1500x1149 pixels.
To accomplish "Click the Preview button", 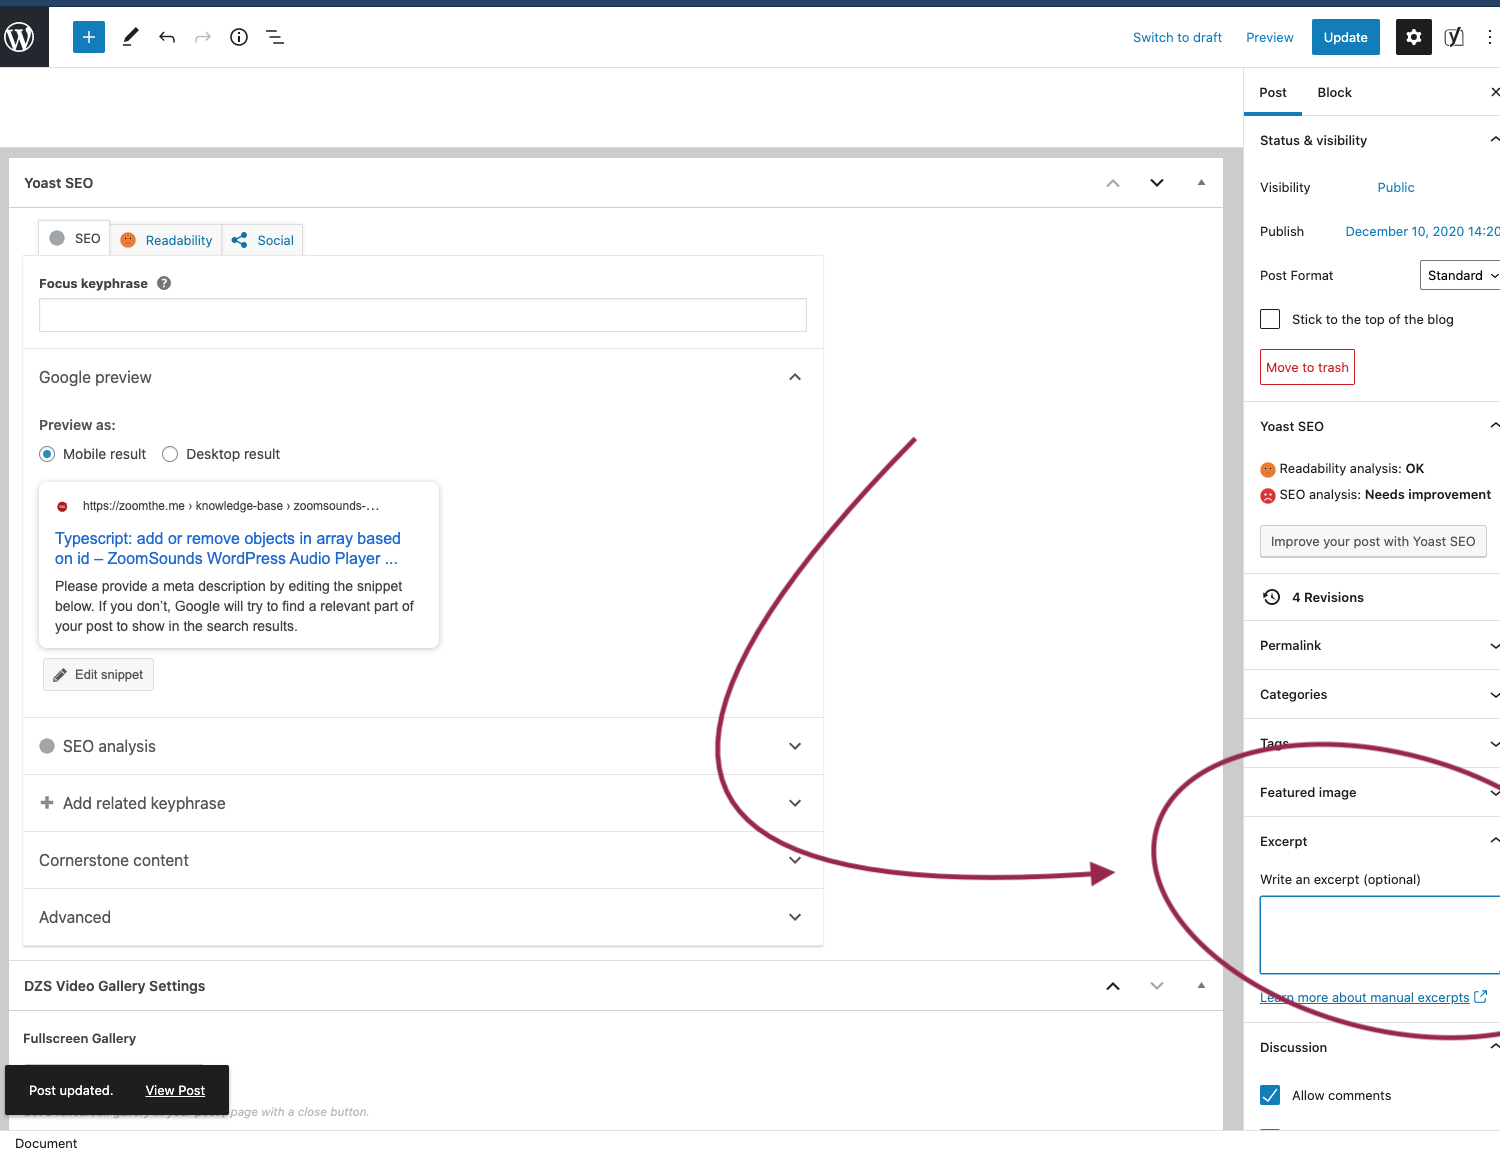I will [1269, 37].
